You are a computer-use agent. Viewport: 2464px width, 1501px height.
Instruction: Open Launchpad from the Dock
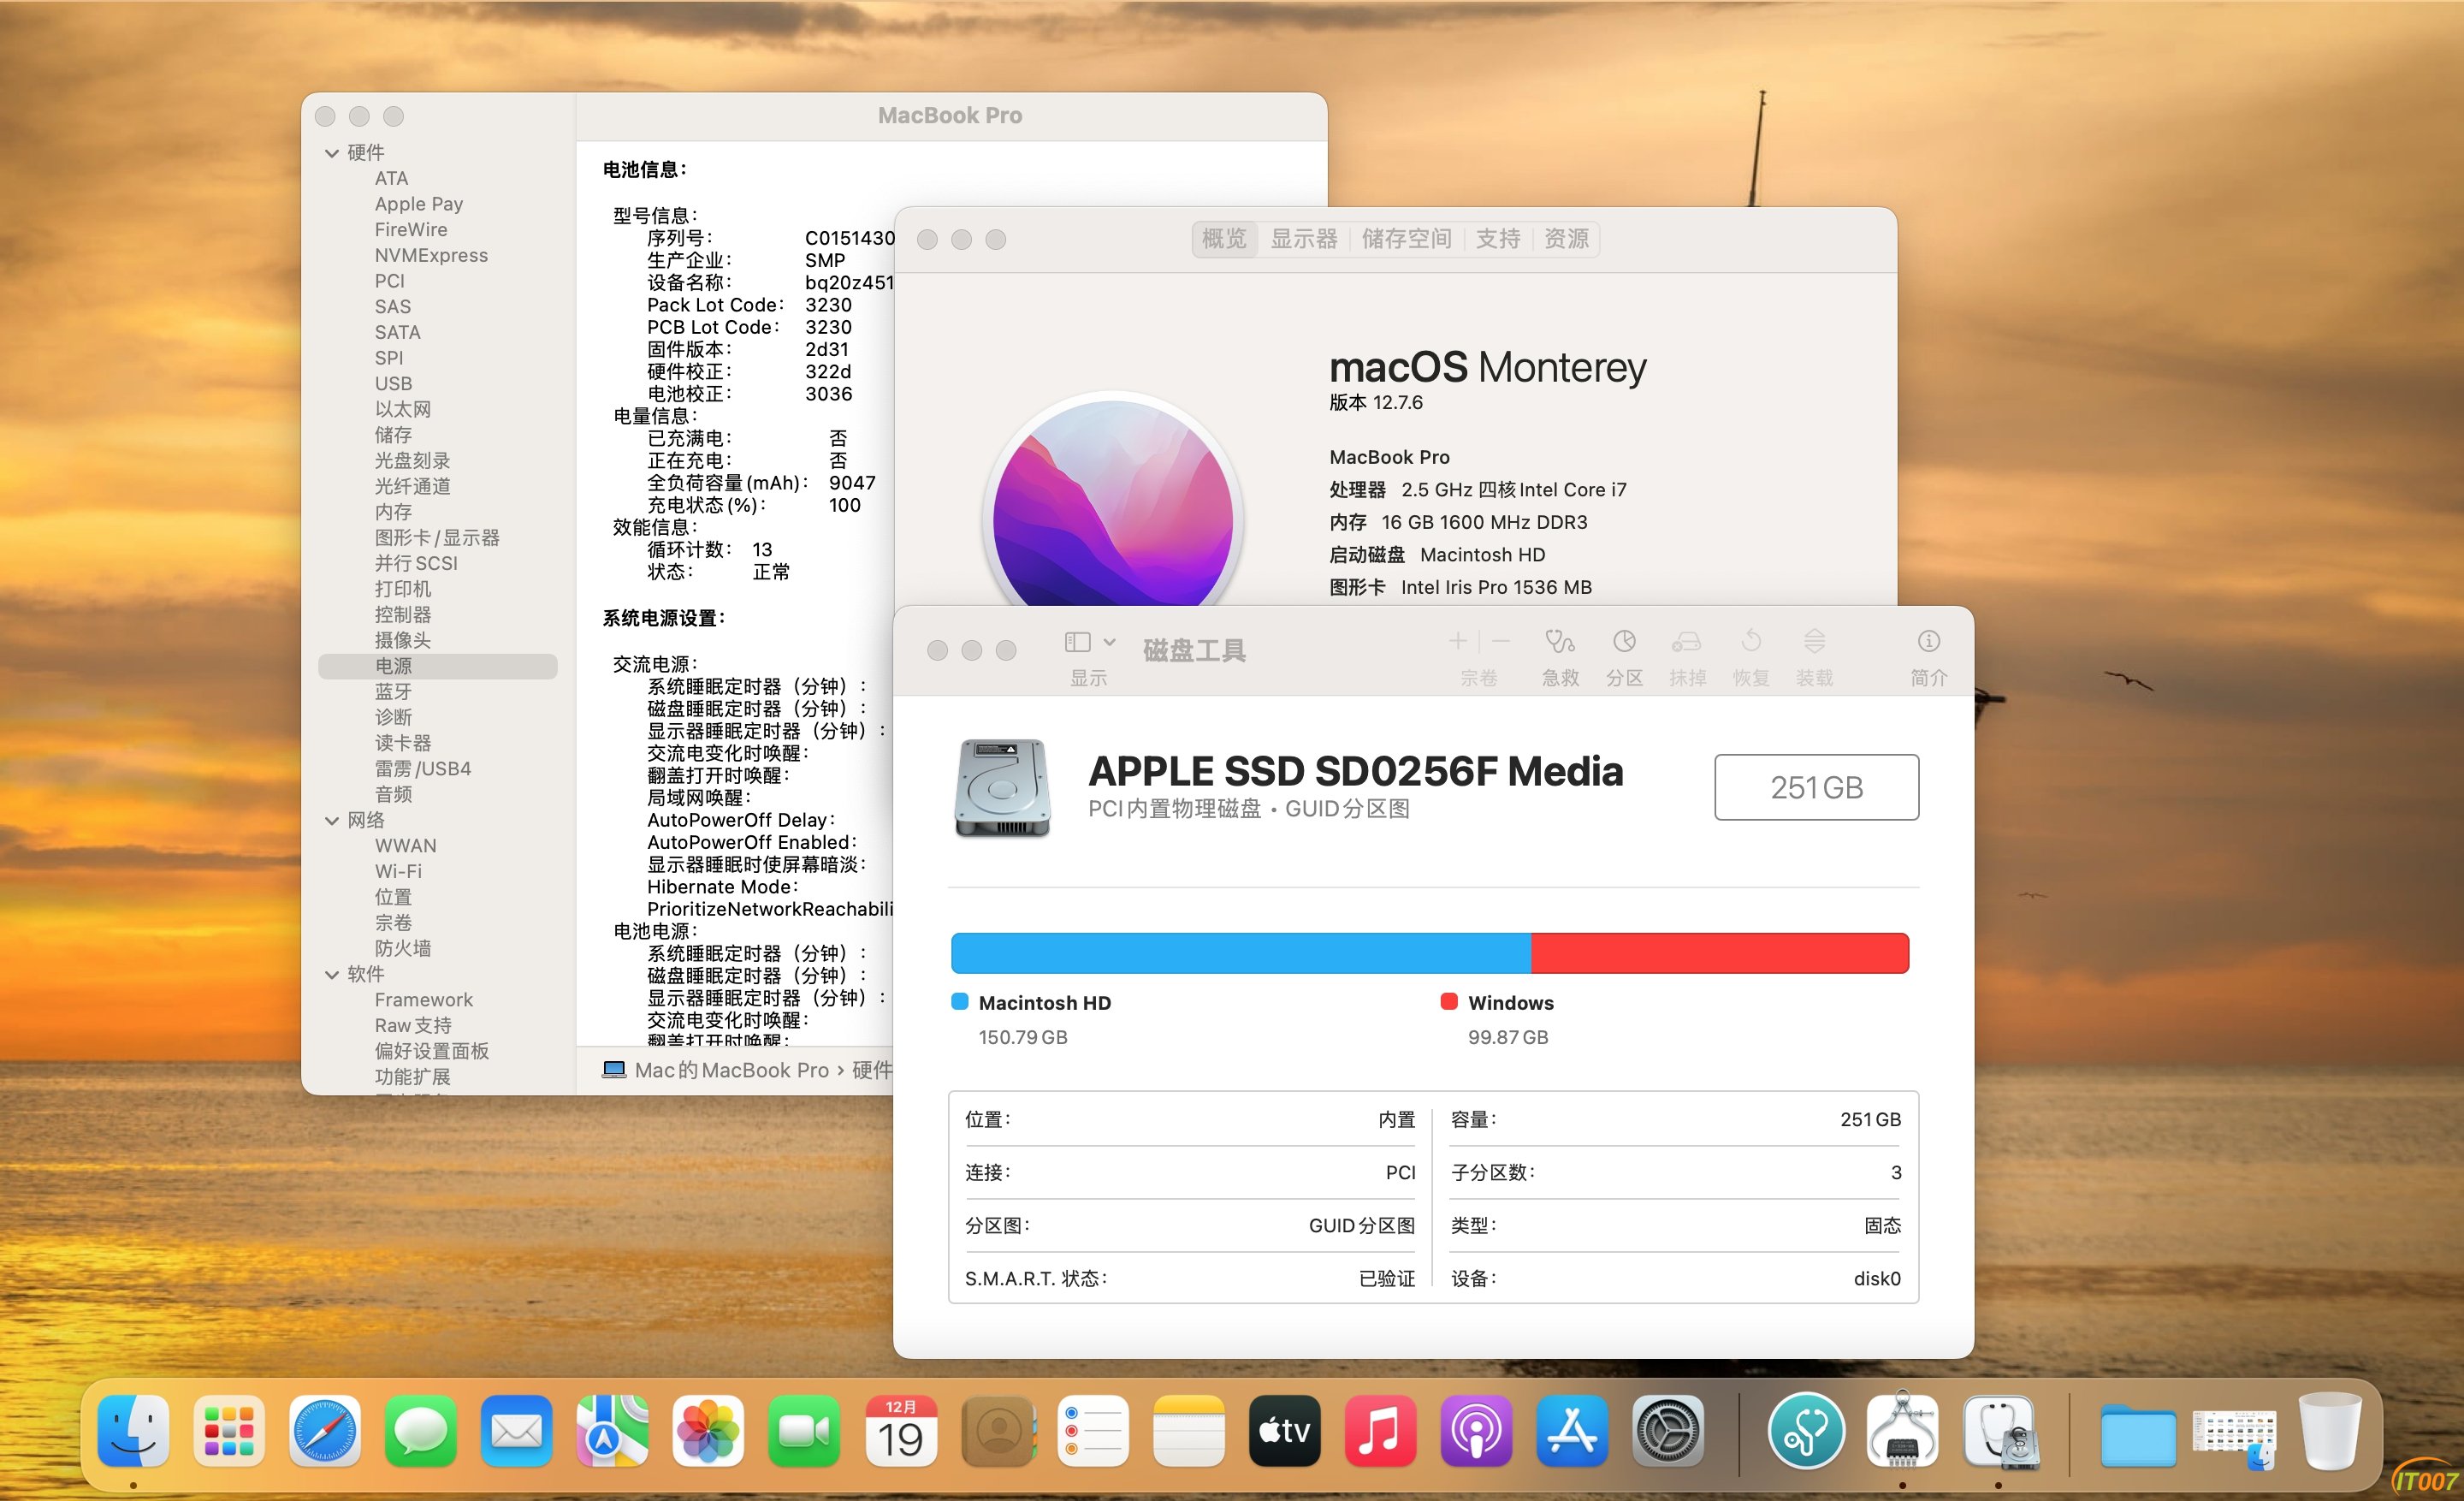(229, 1430)
